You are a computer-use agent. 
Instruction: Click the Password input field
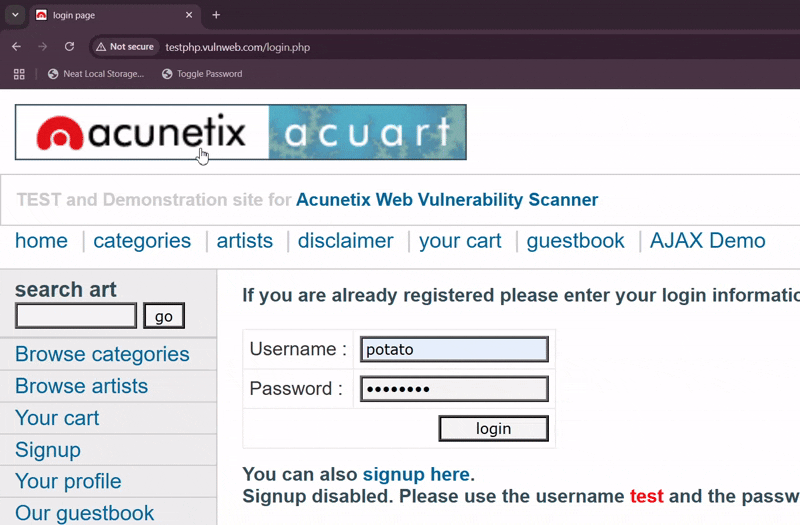pos(454,389)
